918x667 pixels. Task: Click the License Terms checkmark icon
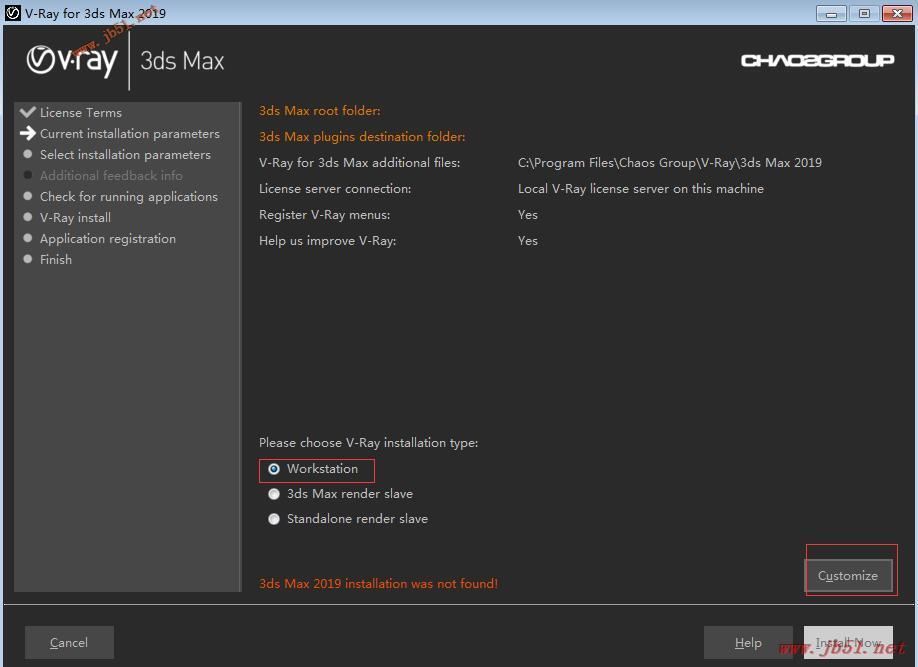point(28,112)
